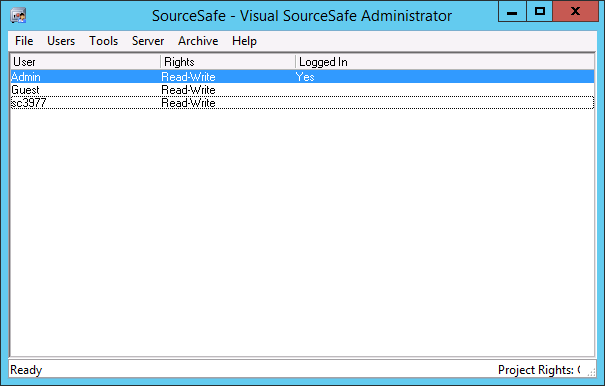Select the Guest user row
This screenshot has width=605, height=386.
tap(302, 90)
